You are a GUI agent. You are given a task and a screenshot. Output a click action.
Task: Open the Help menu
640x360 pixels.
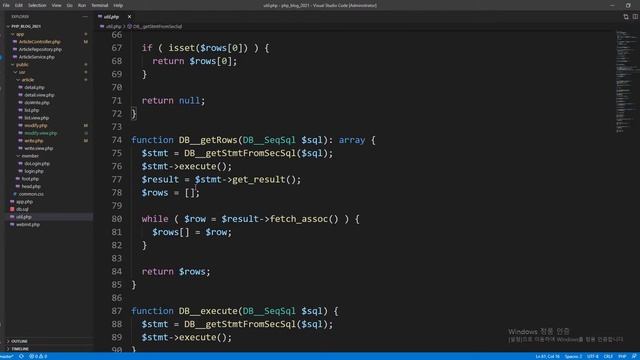click(118, 5)
